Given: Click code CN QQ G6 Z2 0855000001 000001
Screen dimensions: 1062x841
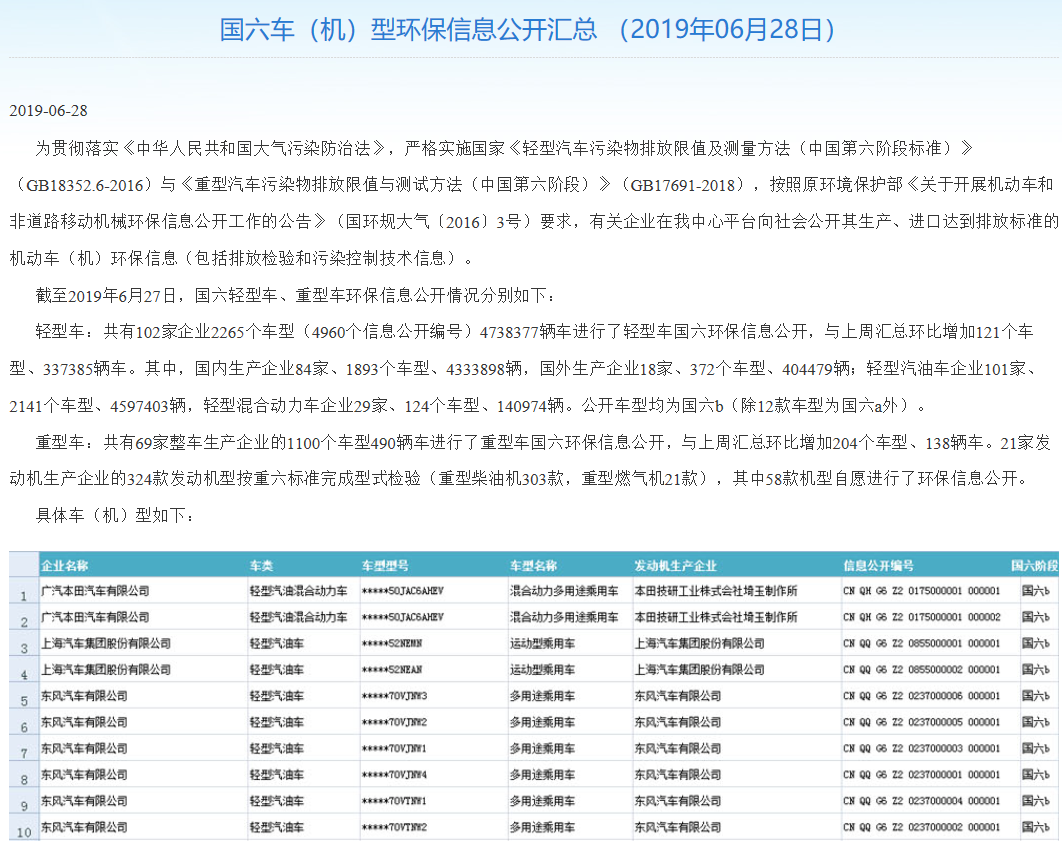Looking at the screenshot, I should click(921, 643).
